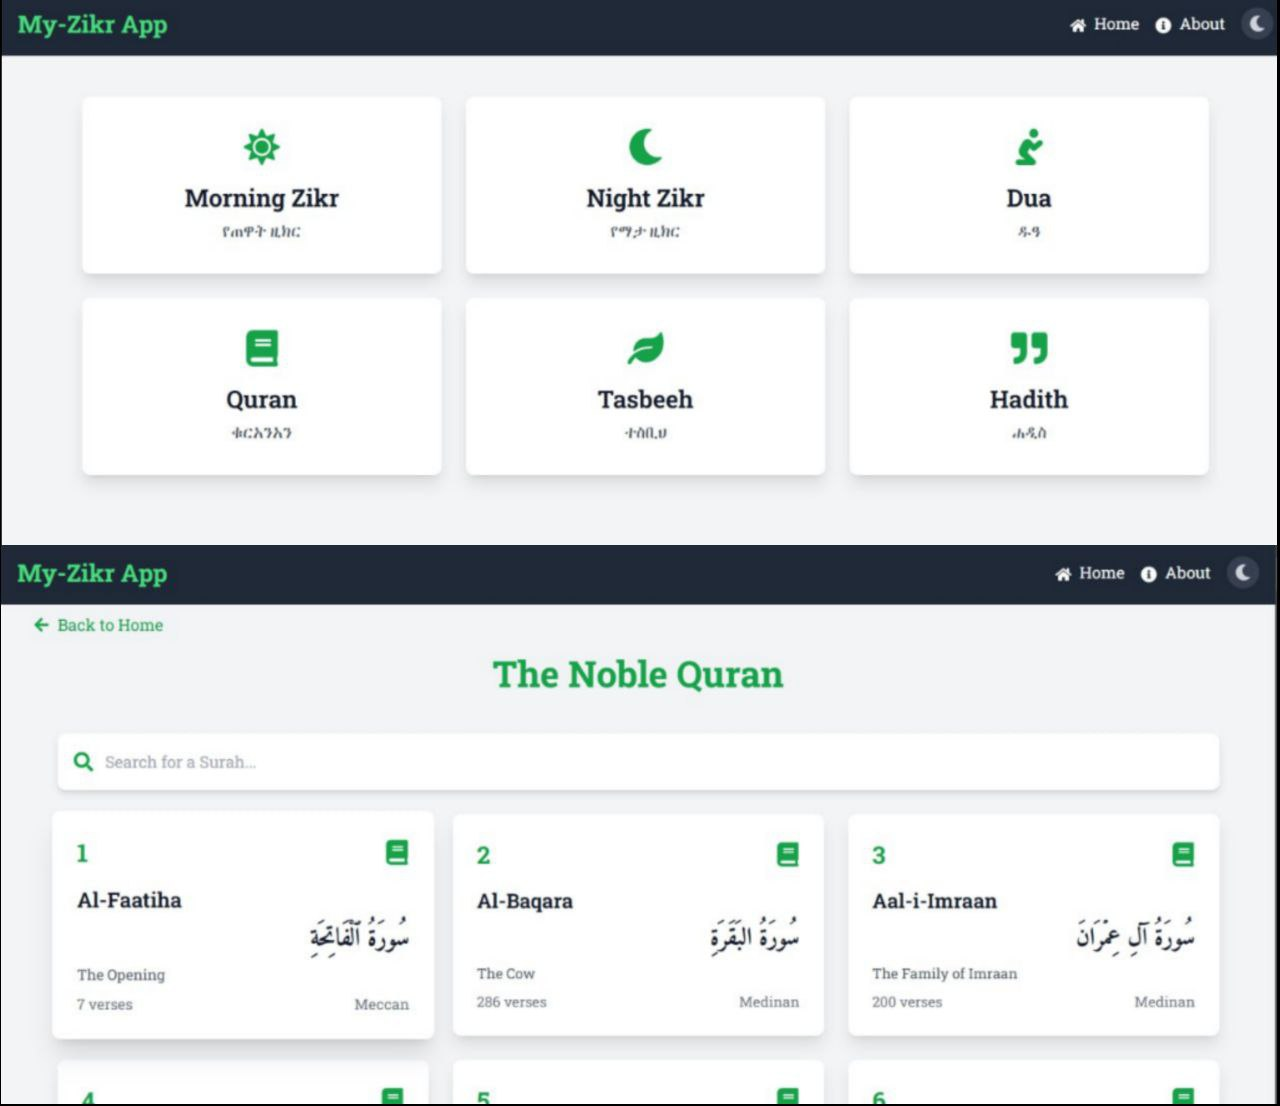Open the Night Zikr title

pyautogui.click(x=645, y=198)
